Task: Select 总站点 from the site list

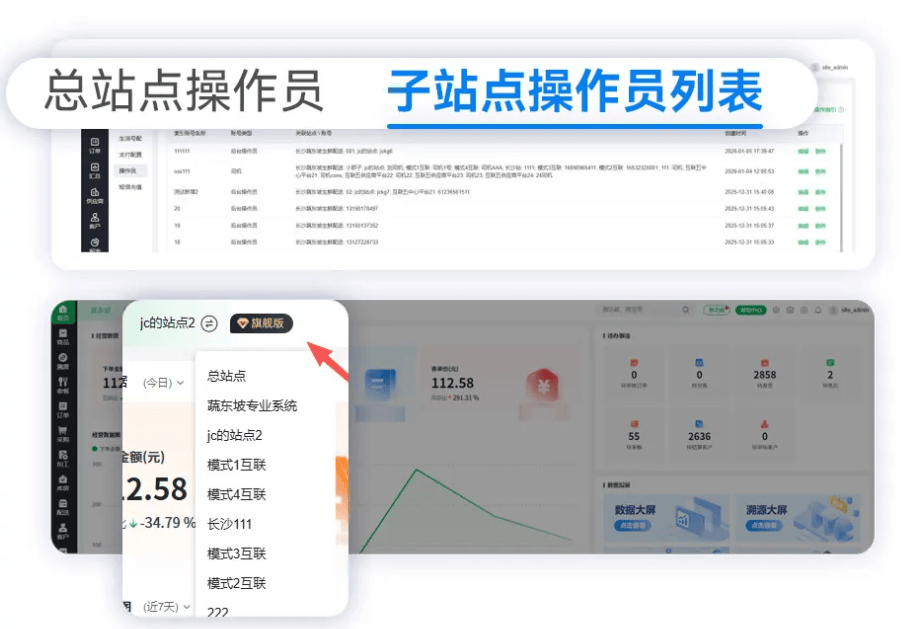Action: (x=226, y=376)
